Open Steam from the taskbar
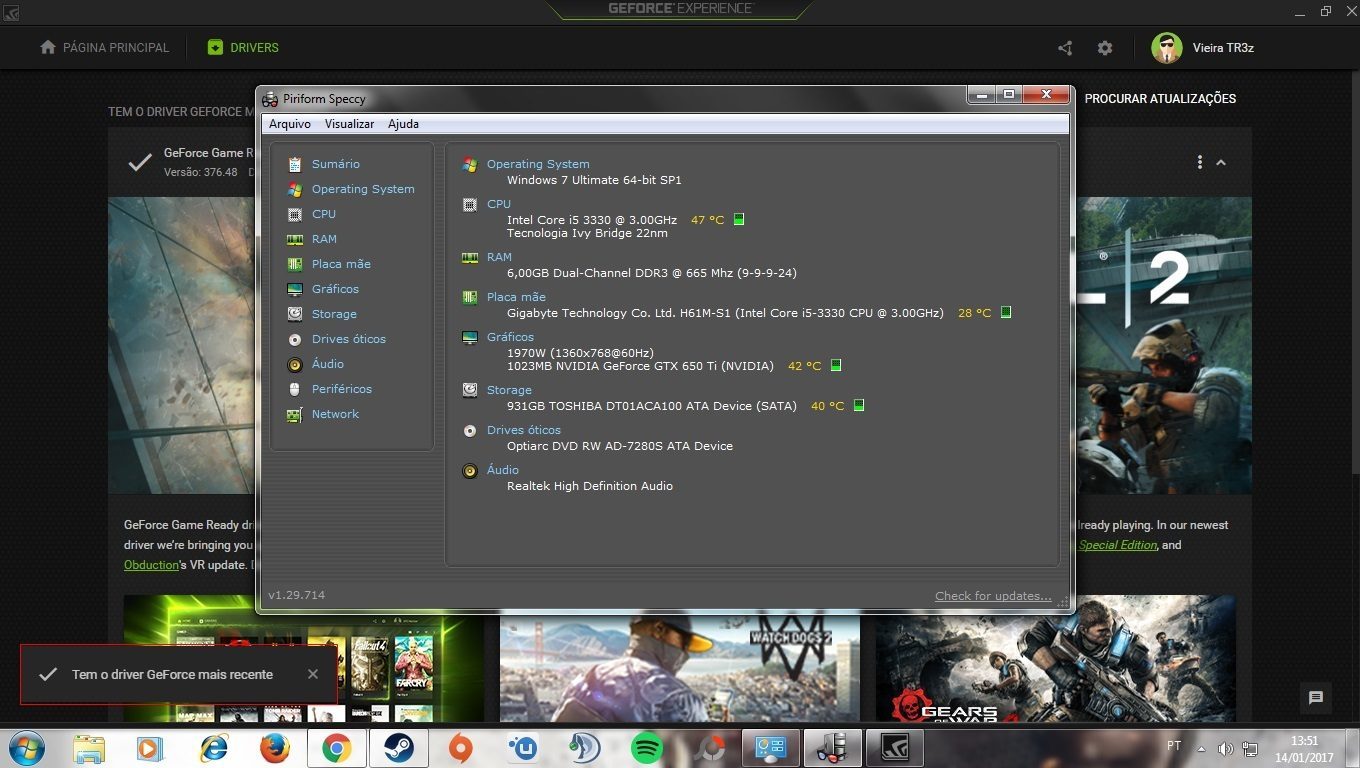 click(x=398, y=747)
